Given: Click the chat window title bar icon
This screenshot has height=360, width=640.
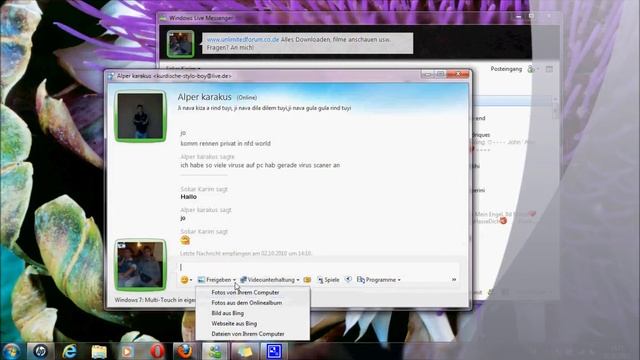Looking at the screenshot, I should click(111, 76).
